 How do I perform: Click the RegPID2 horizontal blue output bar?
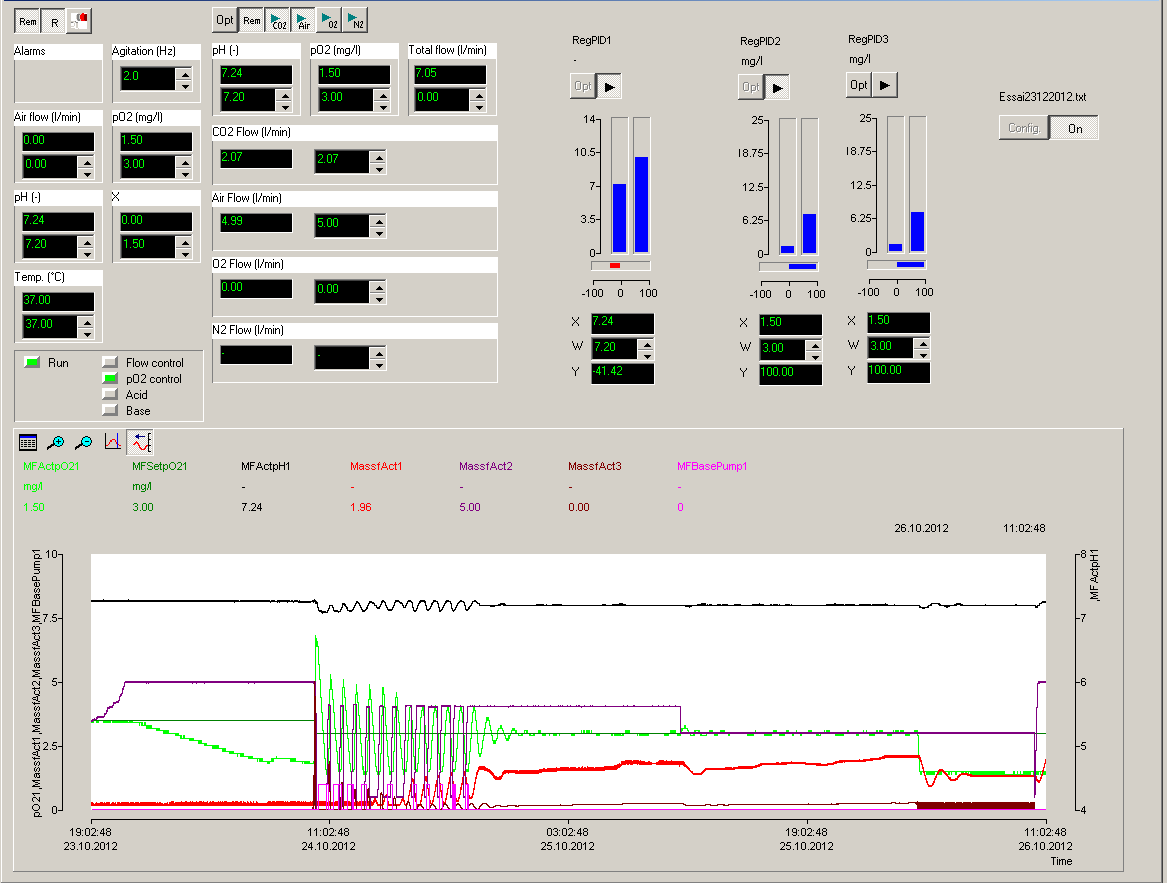tap(802, 266)
